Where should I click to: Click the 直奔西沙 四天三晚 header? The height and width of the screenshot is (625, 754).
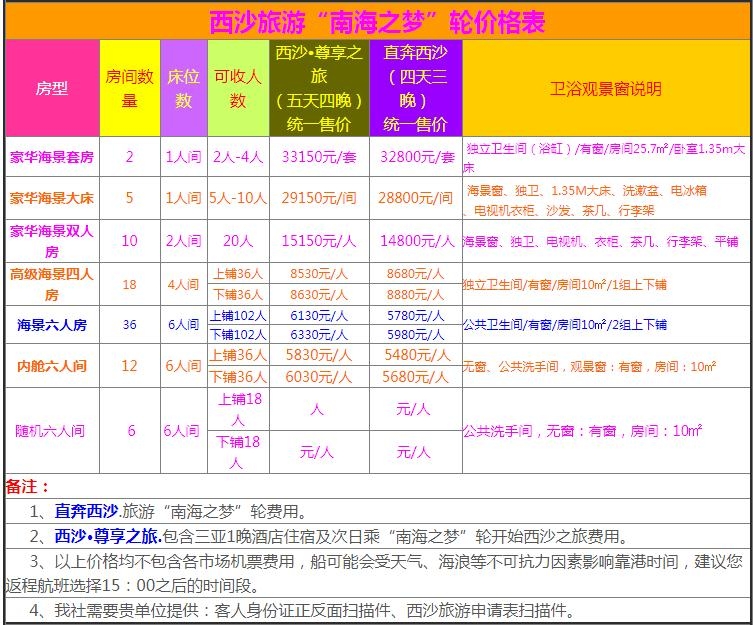tap(416, 88)
